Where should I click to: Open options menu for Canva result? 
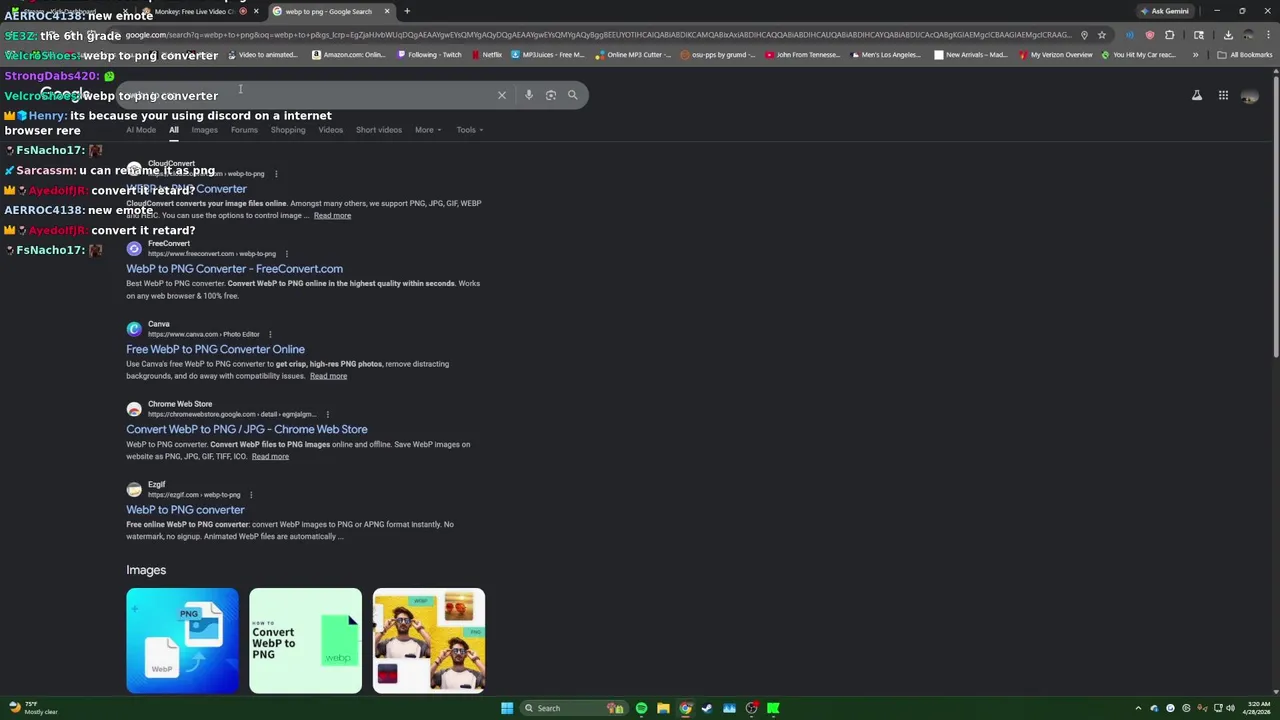coord(270,334)
